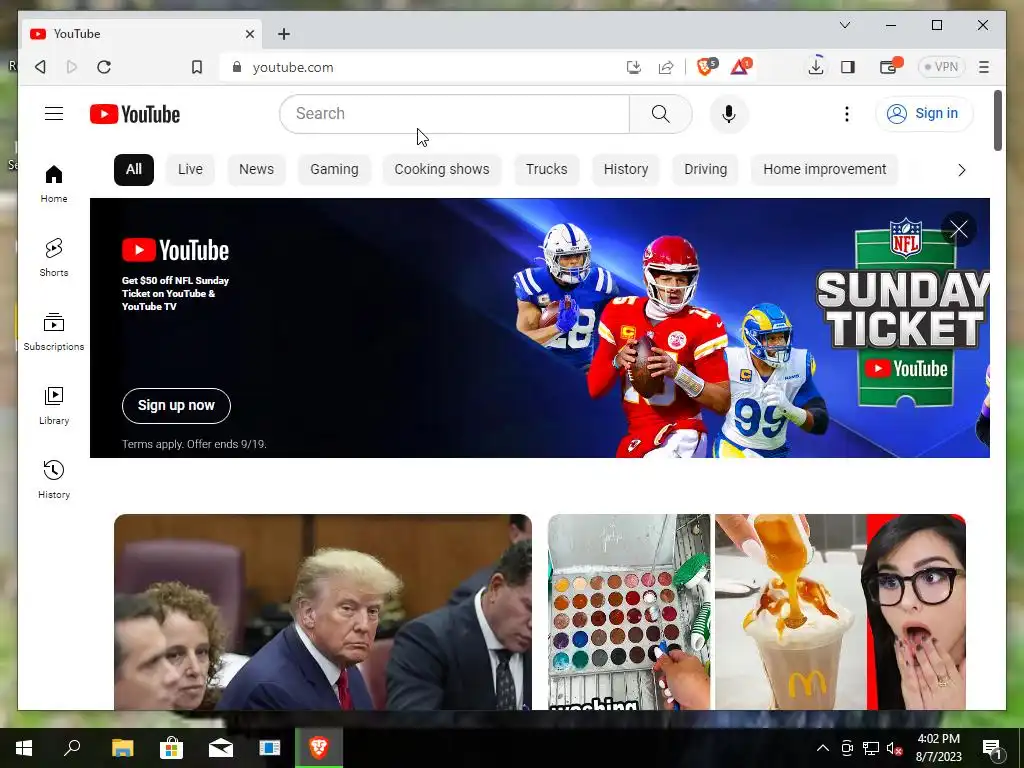Open the browser downloads icon
This screenshot has height=768, width=1024.
(x=816, y=66)
